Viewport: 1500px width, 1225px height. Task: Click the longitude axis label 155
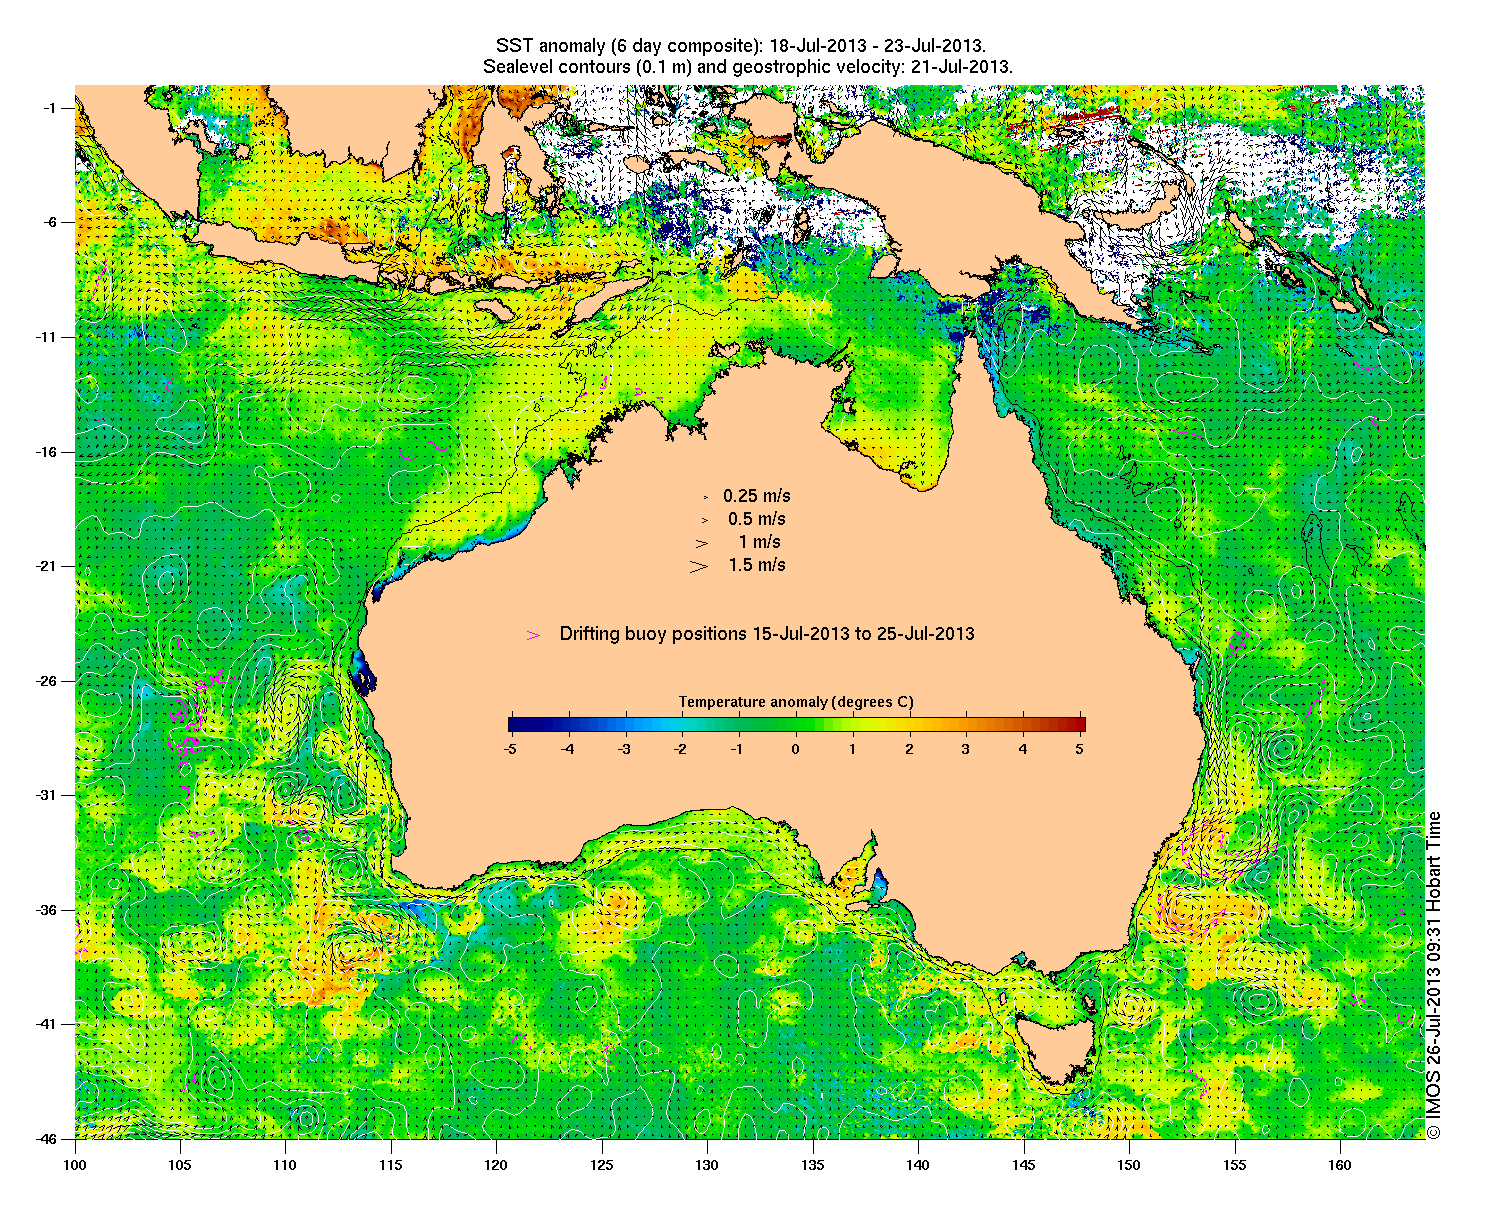(1234, 1165)
